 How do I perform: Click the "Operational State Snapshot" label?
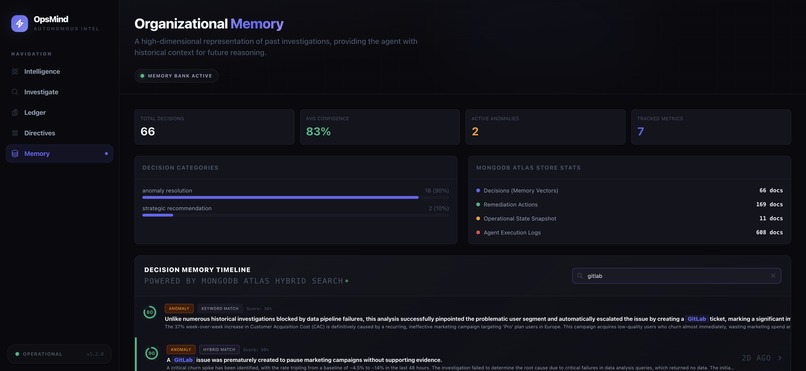(520, 218)
